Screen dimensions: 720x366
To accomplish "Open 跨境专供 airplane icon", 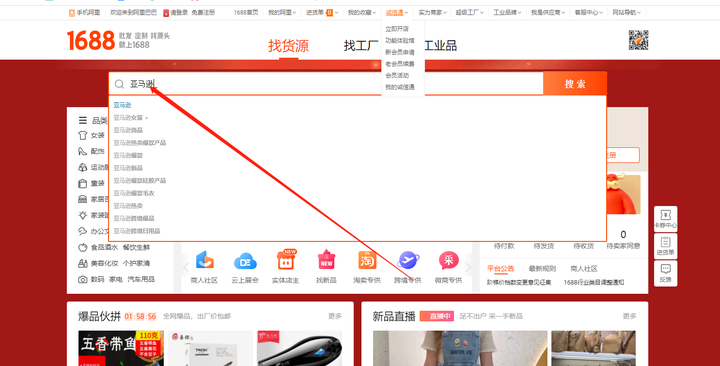I will (x=408, y=260).
